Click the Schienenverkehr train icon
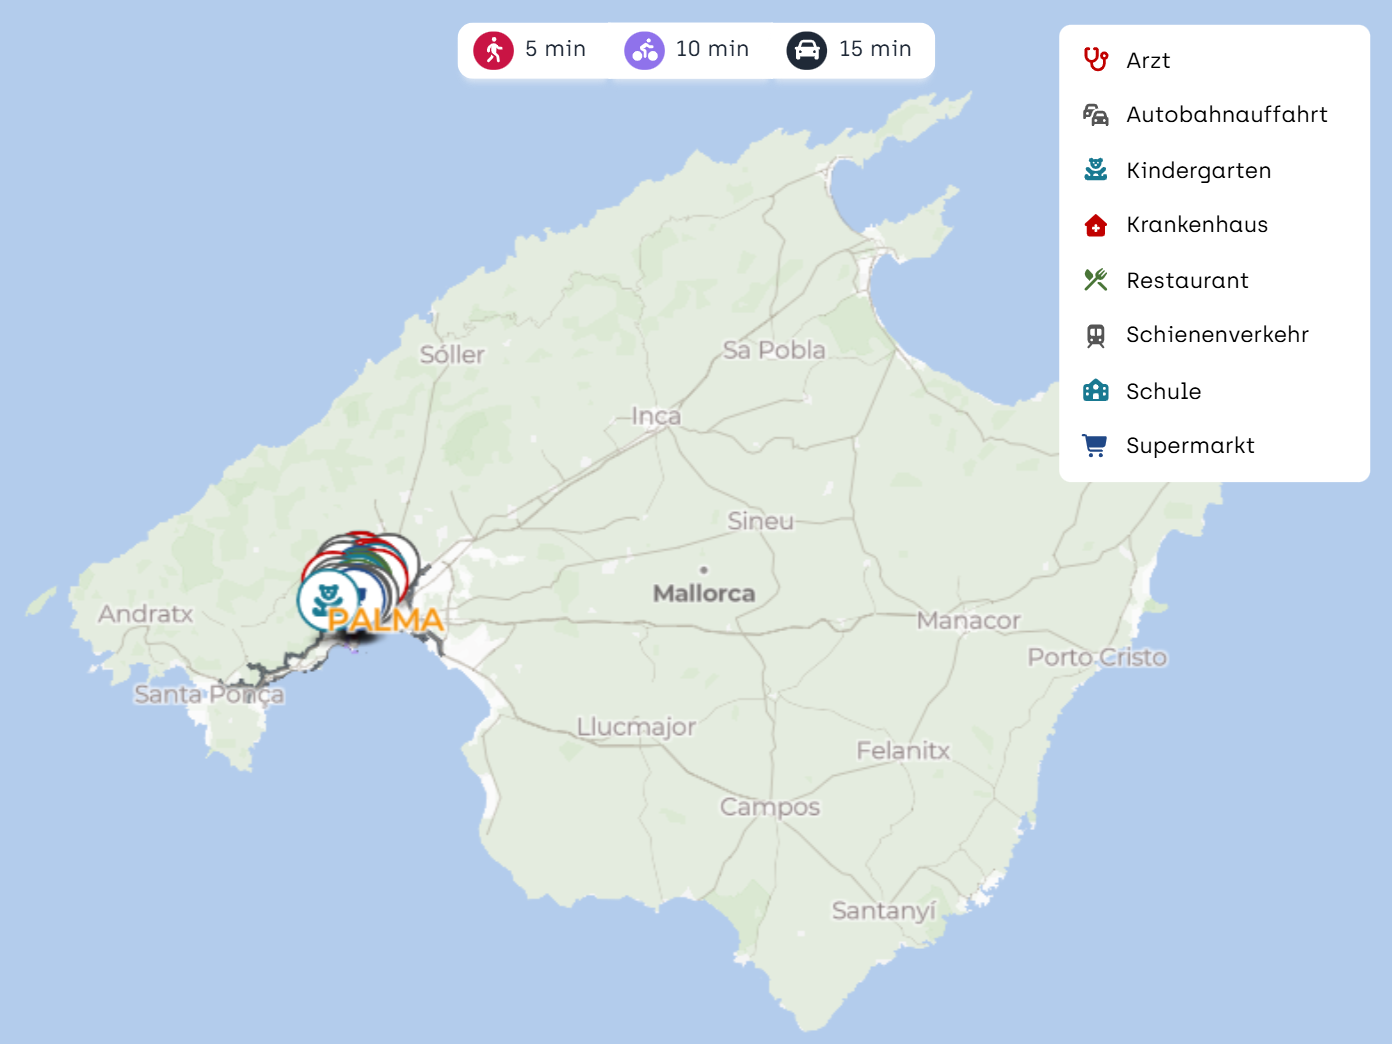 [x=1096, y=335]
